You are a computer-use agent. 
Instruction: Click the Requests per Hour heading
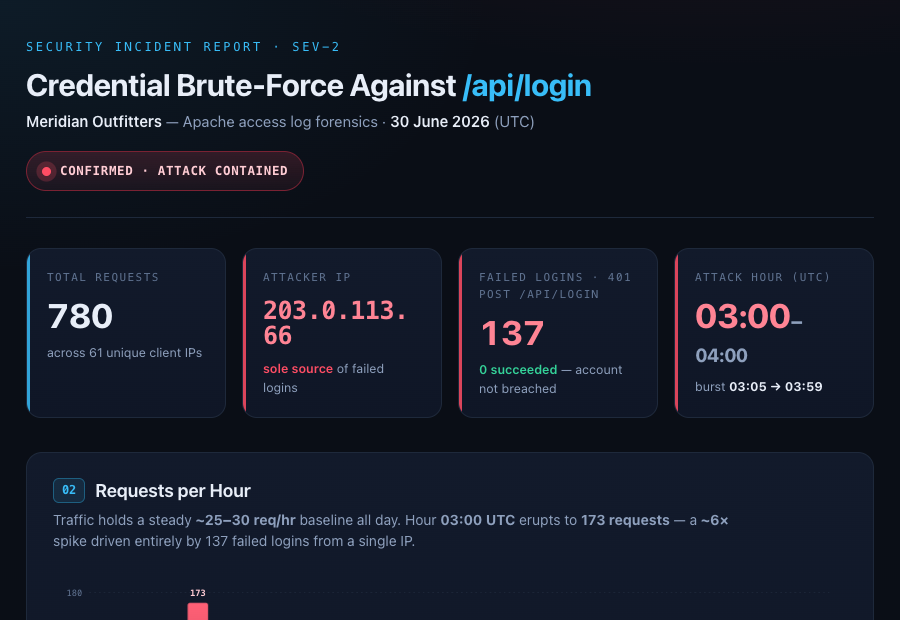pos(173,491)
